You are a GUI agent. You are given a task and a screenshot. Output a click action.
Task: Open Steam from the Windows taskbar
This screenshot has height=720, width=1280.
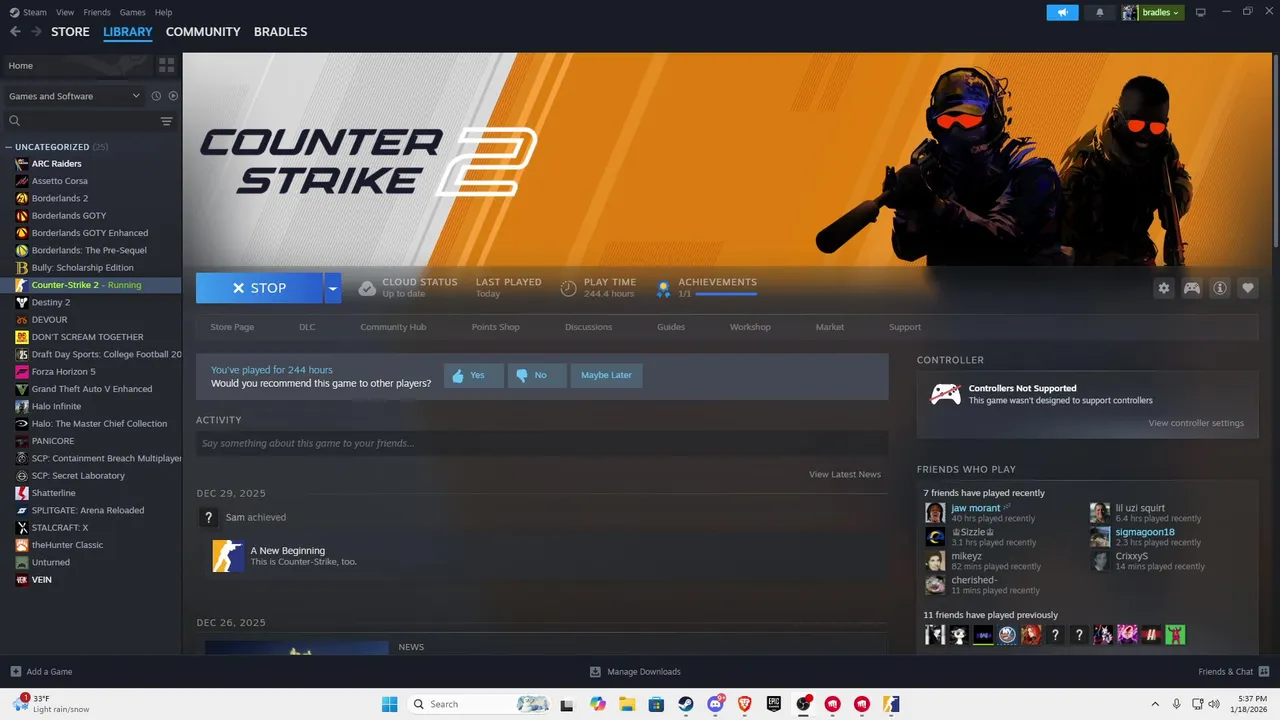tap(686, 704)
